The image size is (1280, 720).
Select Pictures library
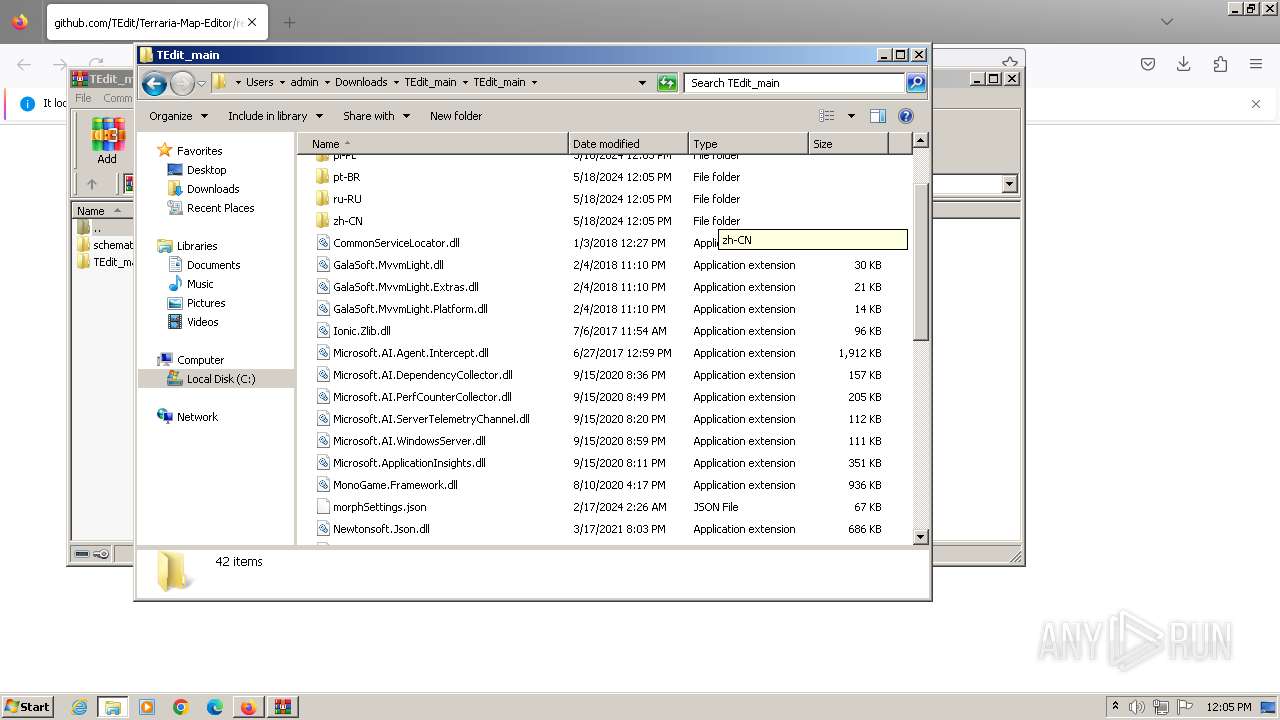(x=206, y=303)
